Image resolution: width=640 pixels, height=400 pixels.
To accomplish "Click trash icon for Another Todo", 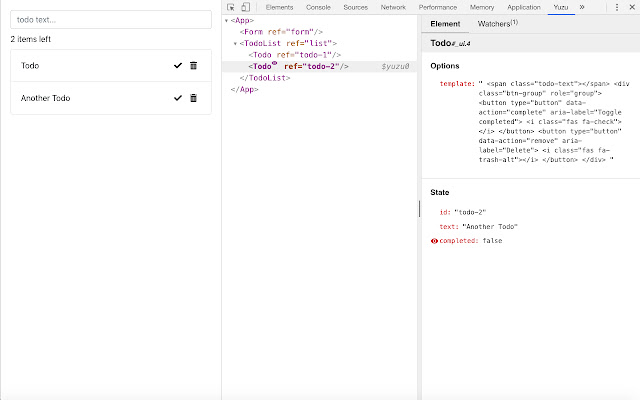I will pyautogui.click(x=193, y=98).
